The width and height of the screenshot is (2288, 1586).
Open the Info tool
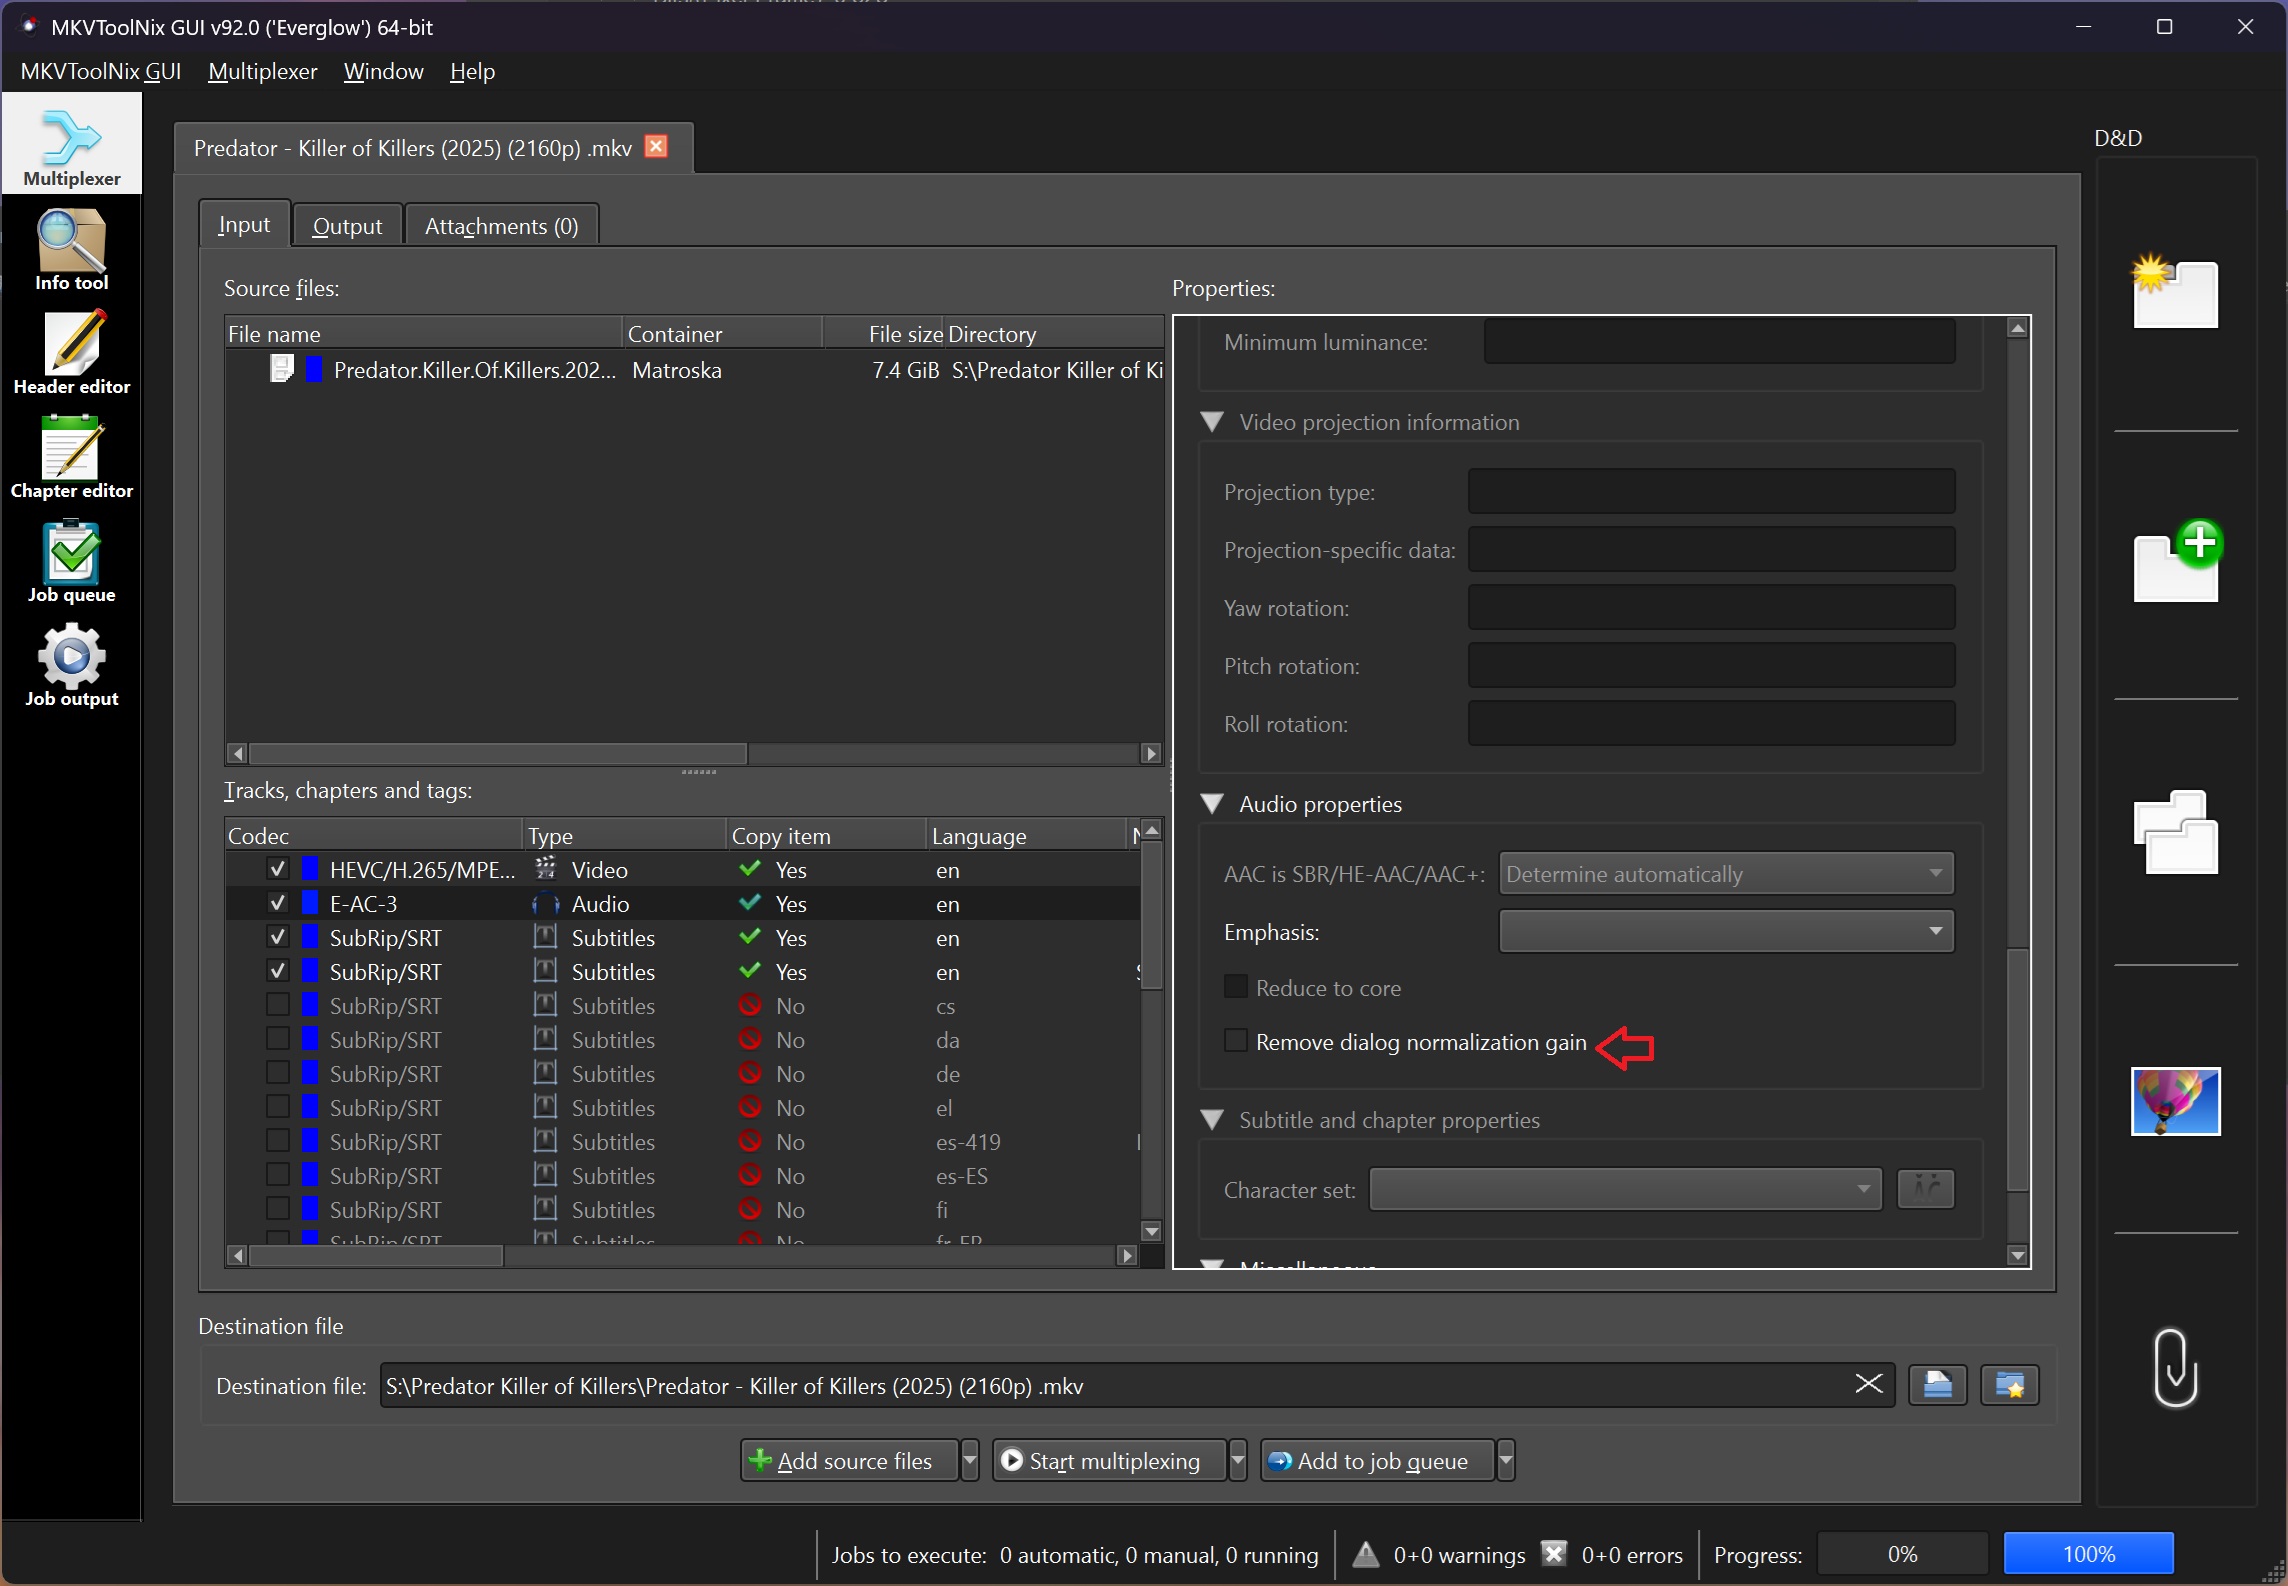[72, 250]
